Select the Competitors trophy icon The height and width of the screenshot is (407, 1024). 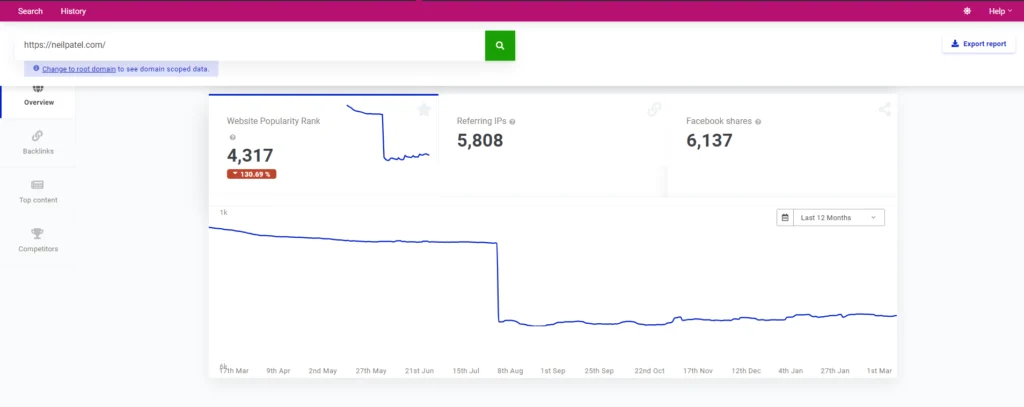click(37, 234)
